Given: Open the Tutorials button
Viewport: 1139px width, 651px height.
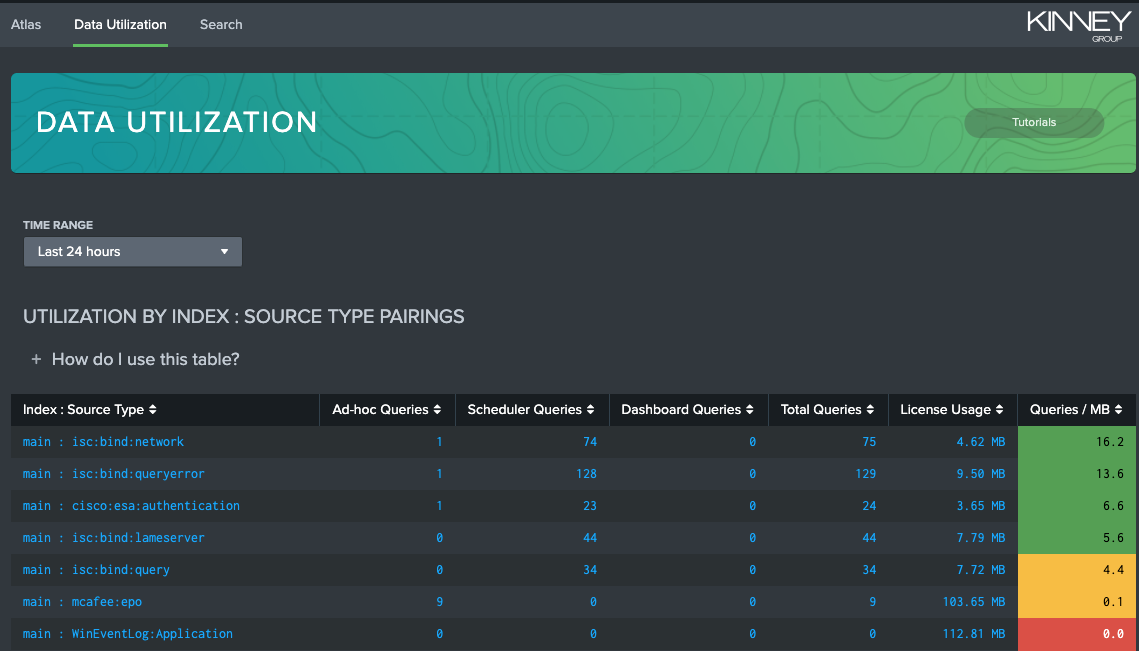Looking at the screenshot, I should click(1034, 122).
